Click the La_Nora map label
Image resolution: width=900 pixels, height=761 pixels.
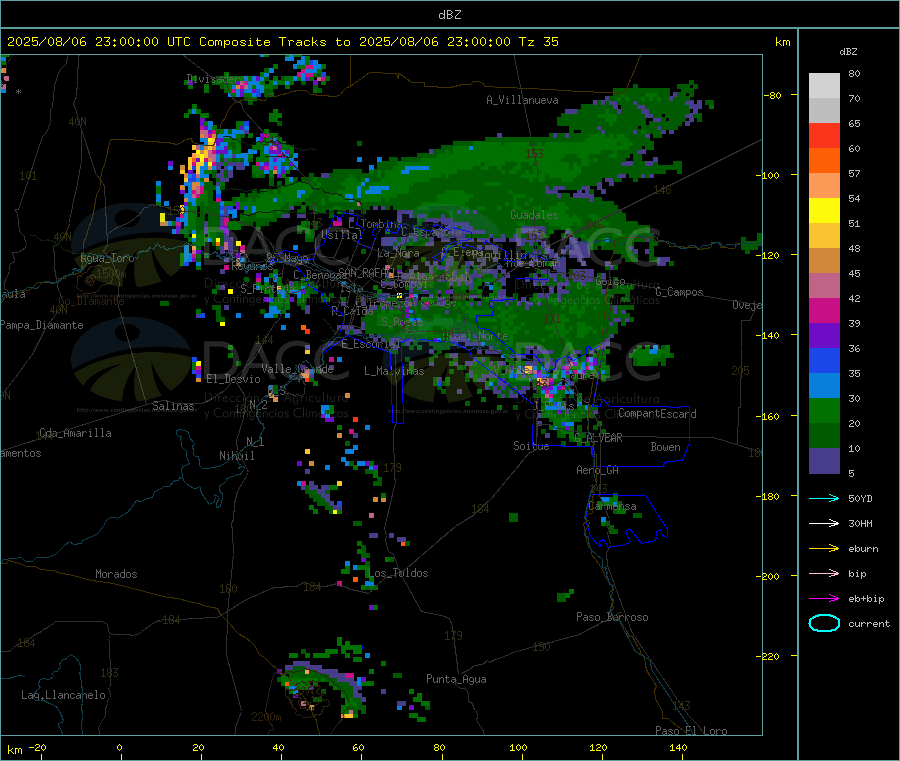point(398,253)
